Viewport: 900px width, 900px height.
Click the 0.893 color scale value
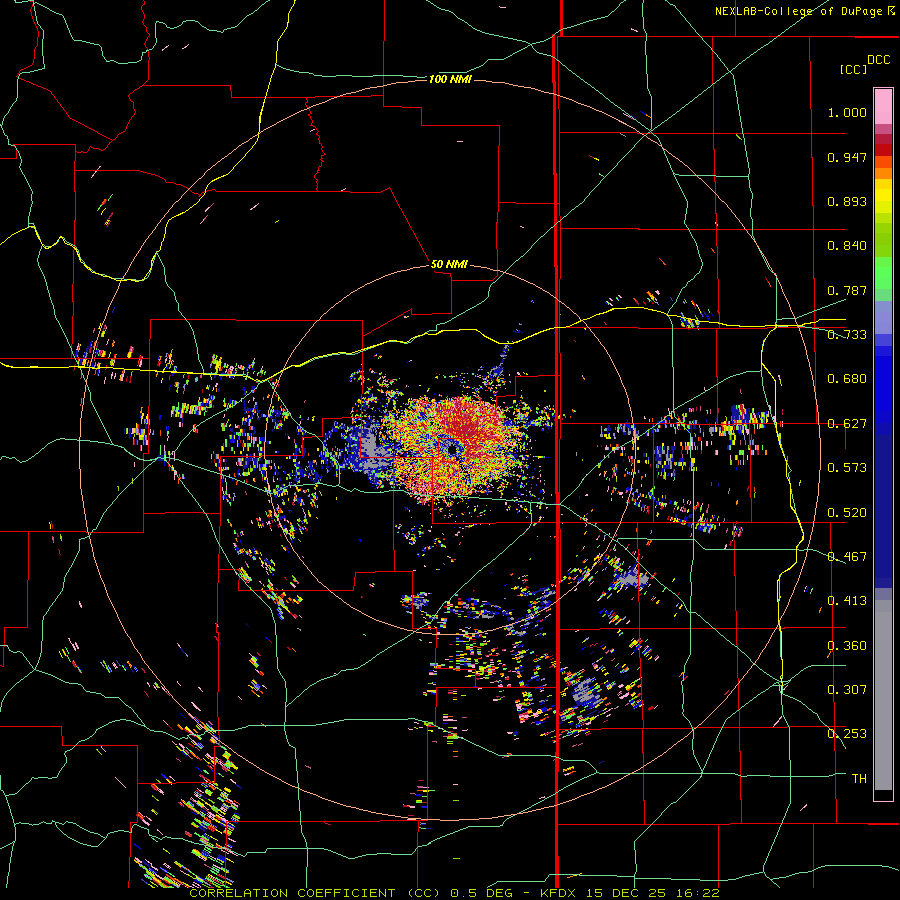click(x=847, y=201)
